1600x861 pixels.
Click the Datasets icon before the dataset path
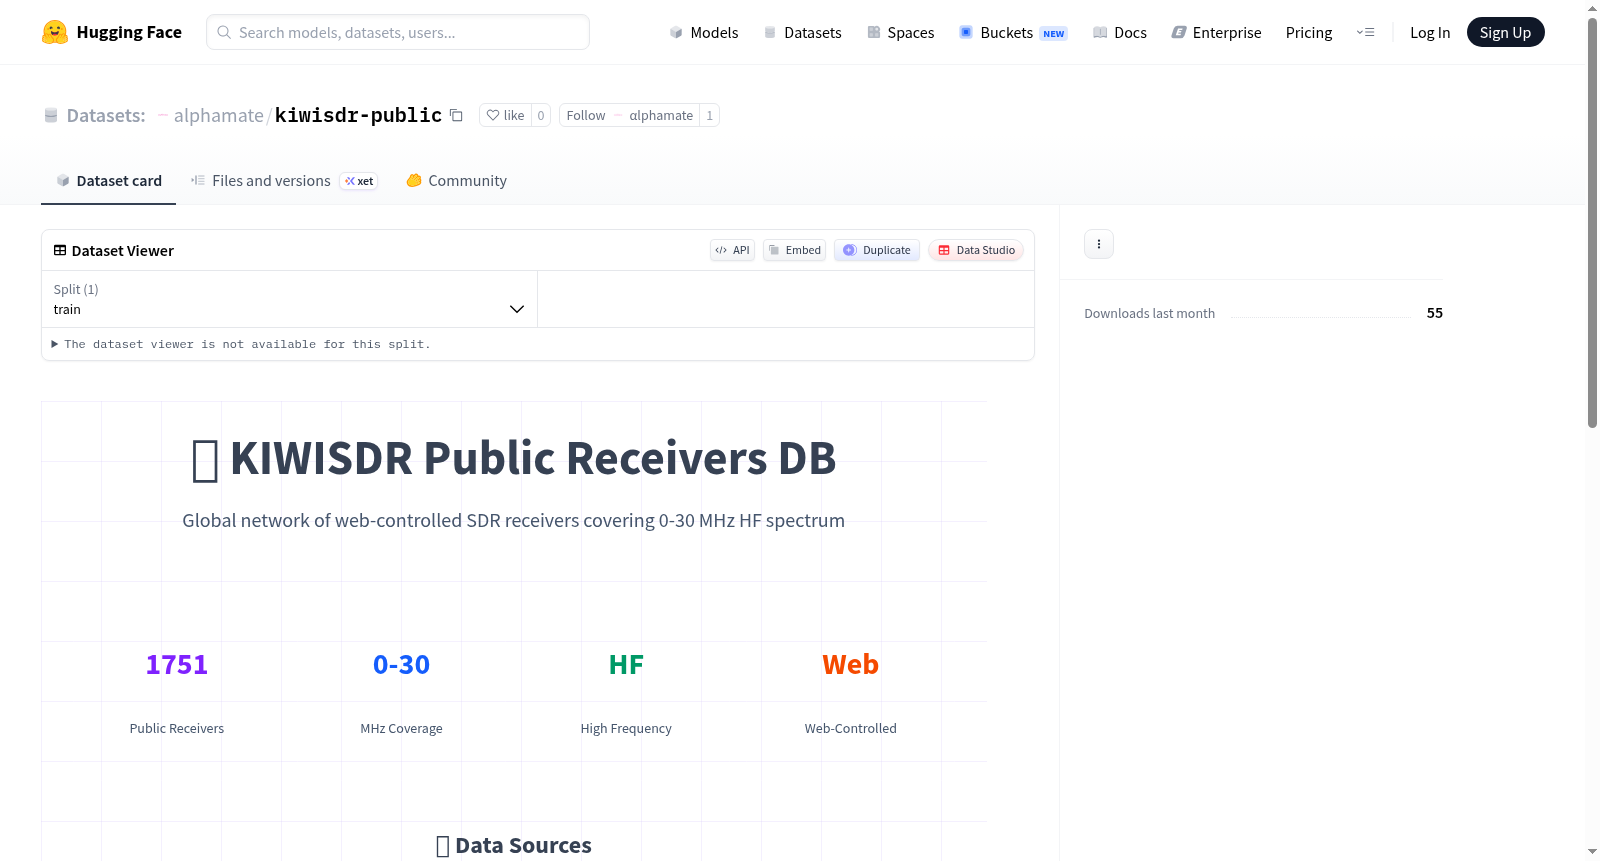(51, 115)
